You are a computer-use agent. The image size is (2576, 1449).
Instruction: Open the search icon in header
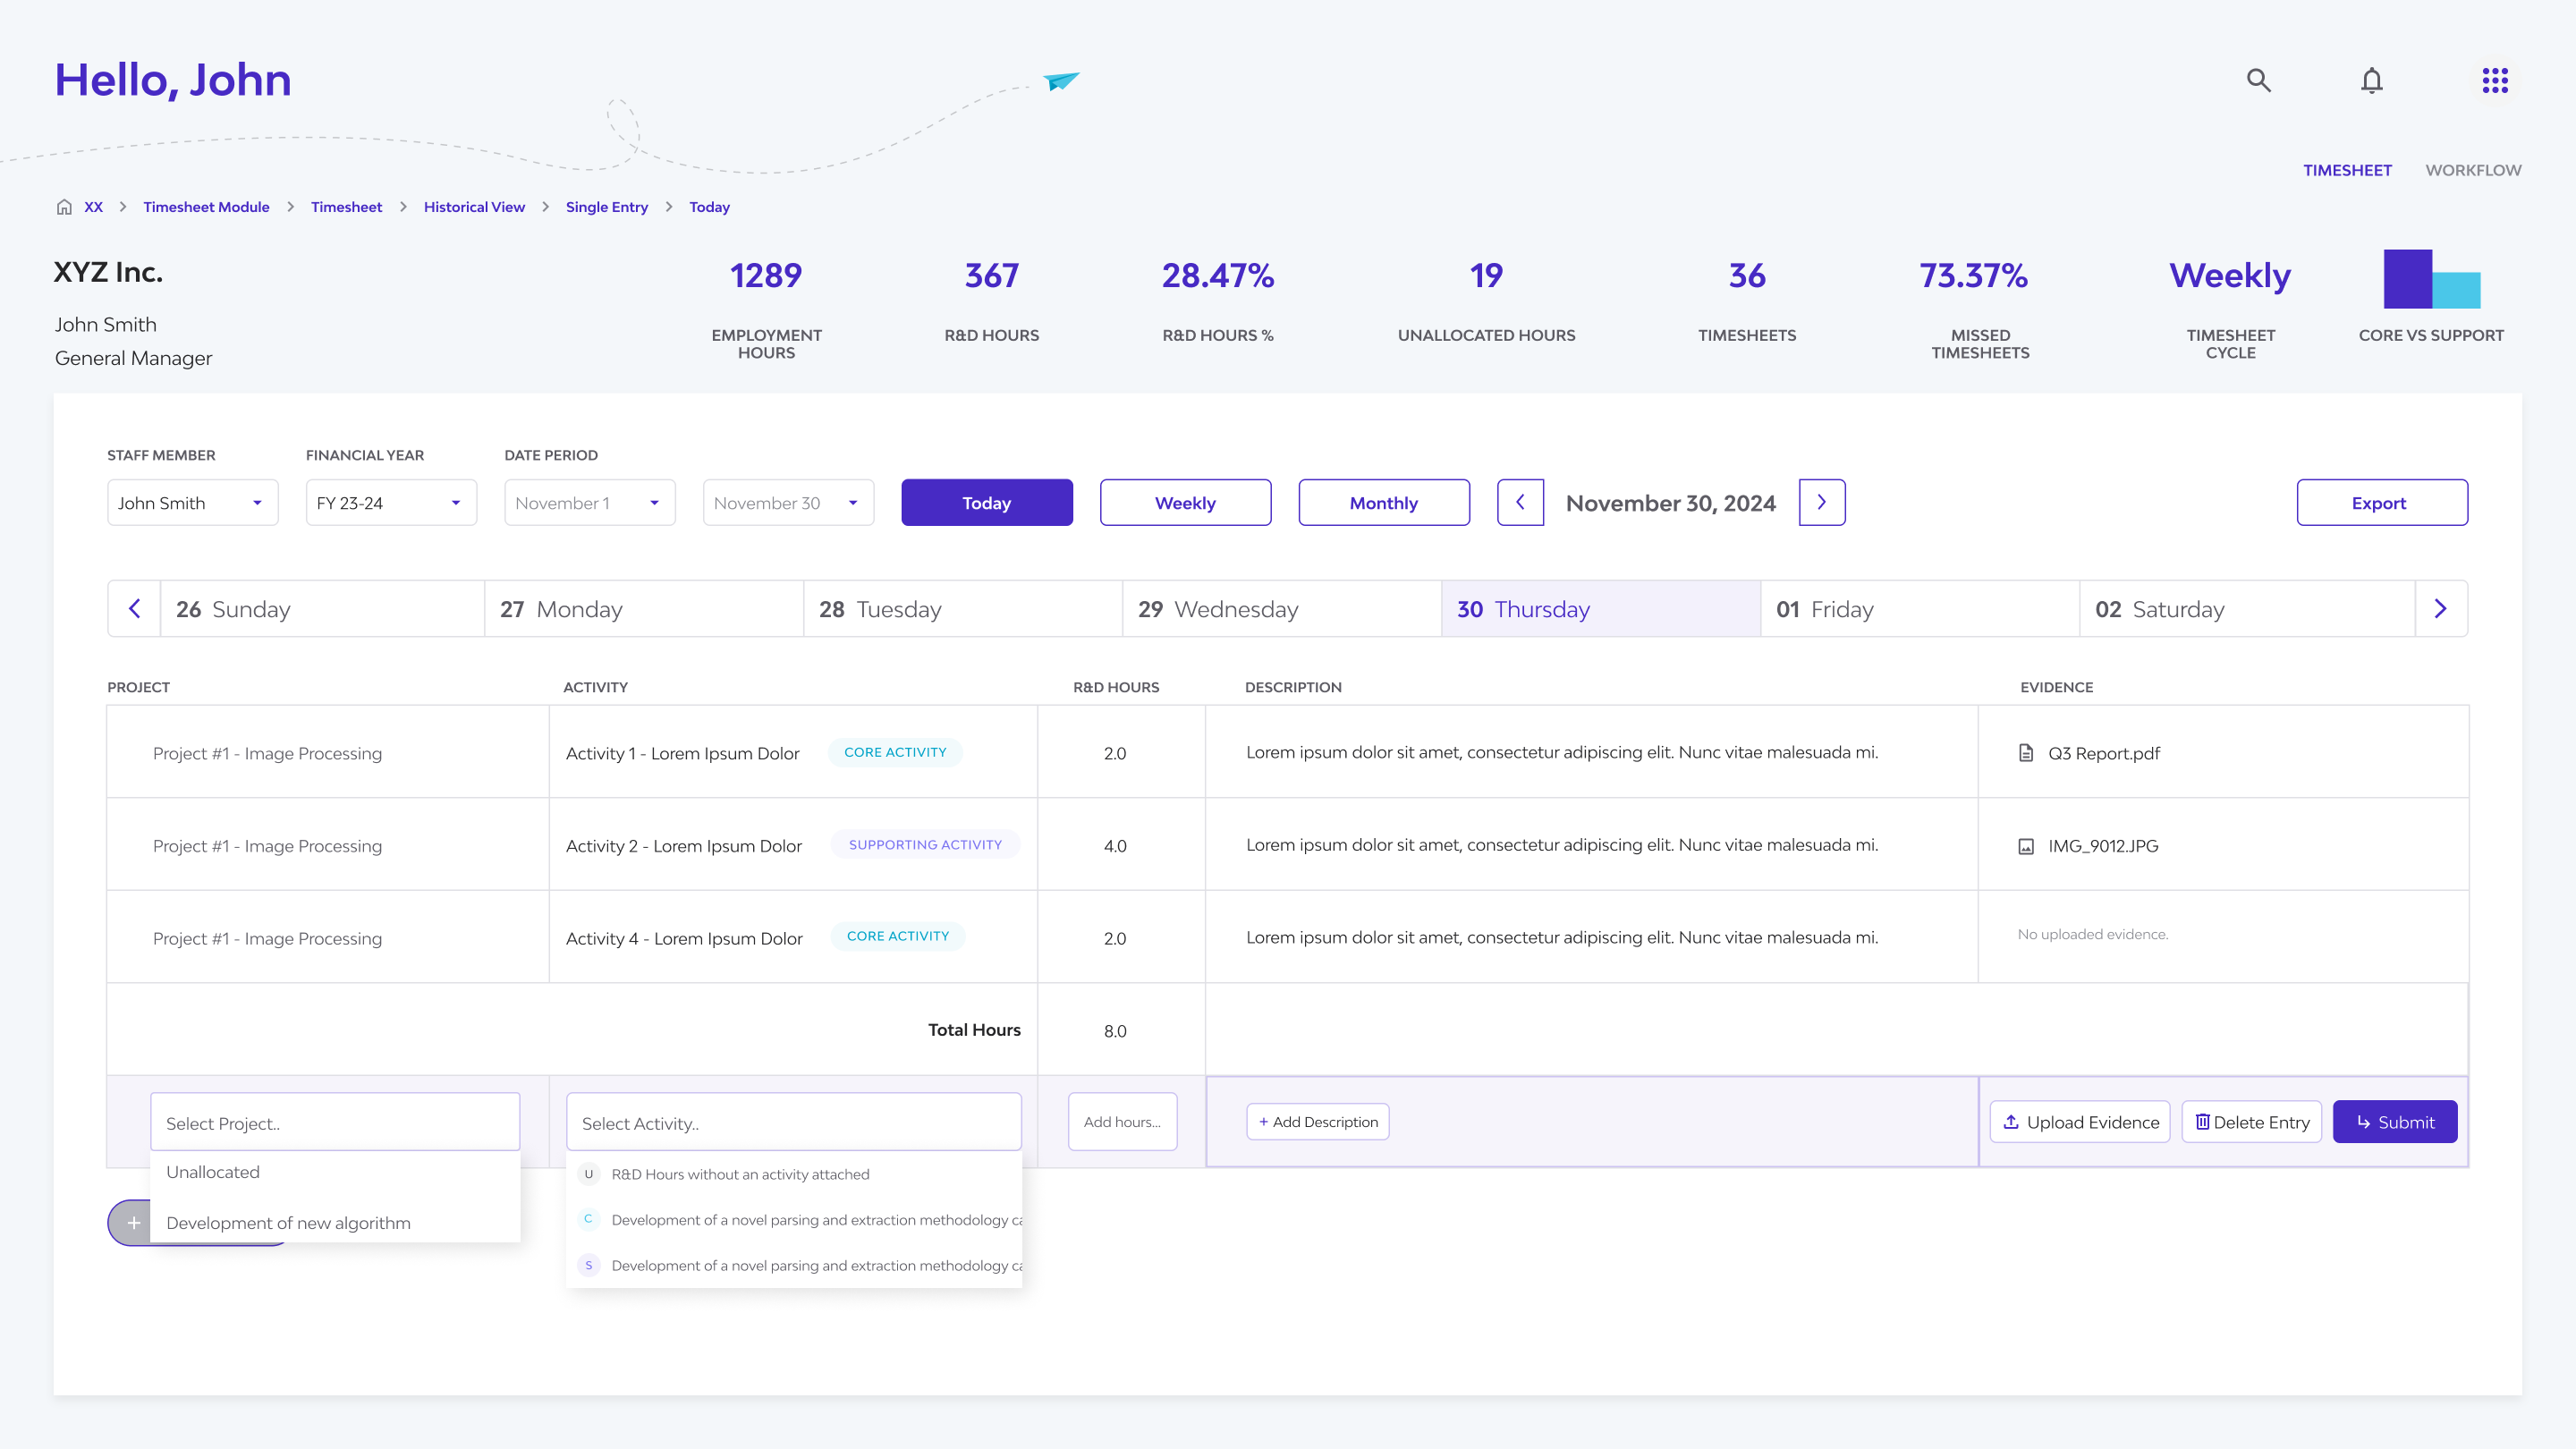tap(2258, 80)
